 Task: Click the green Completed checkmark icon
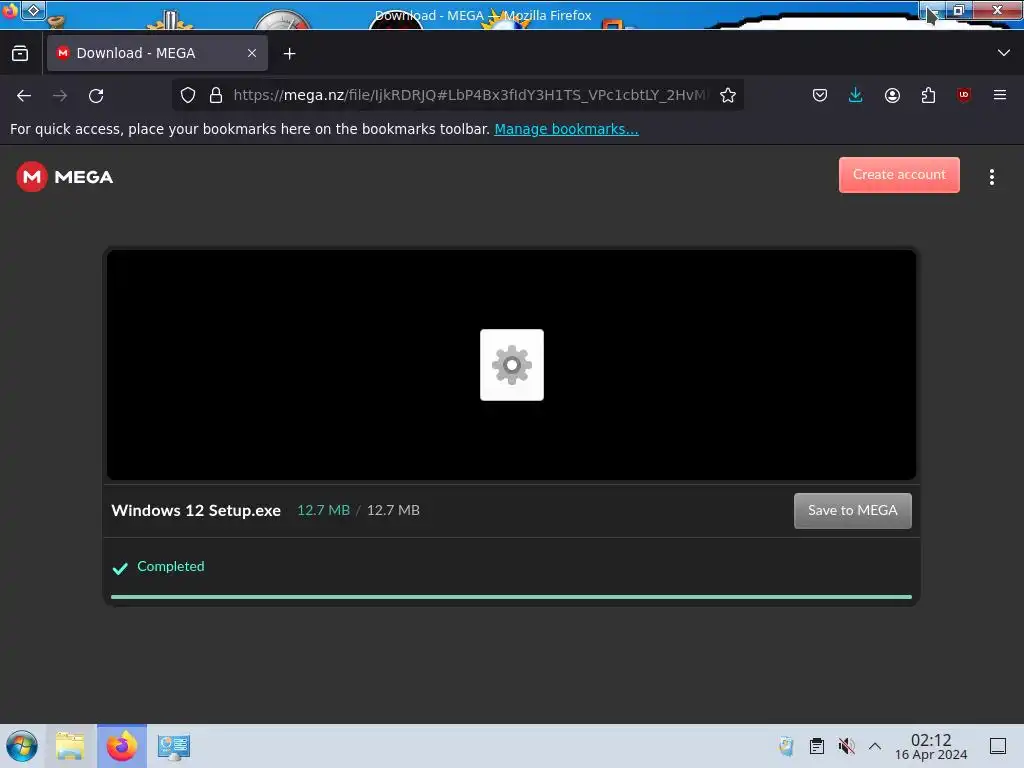point(120,568)
